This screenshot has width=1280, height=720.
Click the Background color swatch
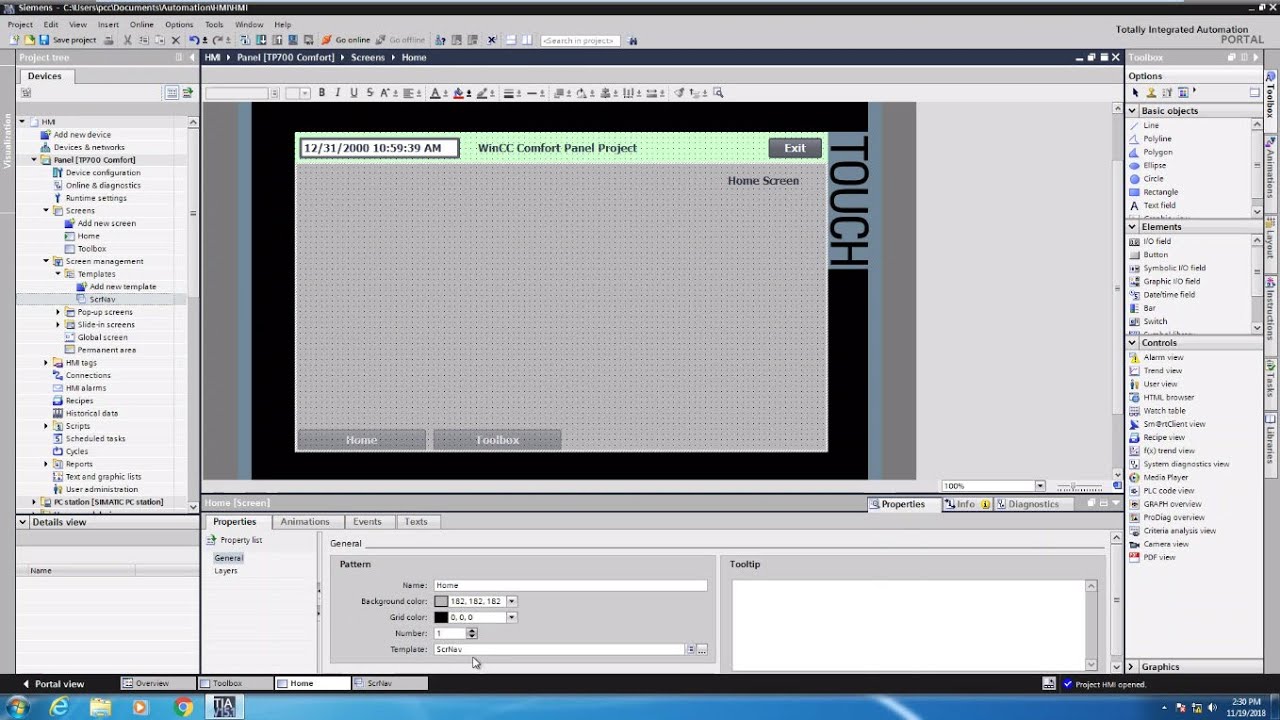click(x=441, y=601)
